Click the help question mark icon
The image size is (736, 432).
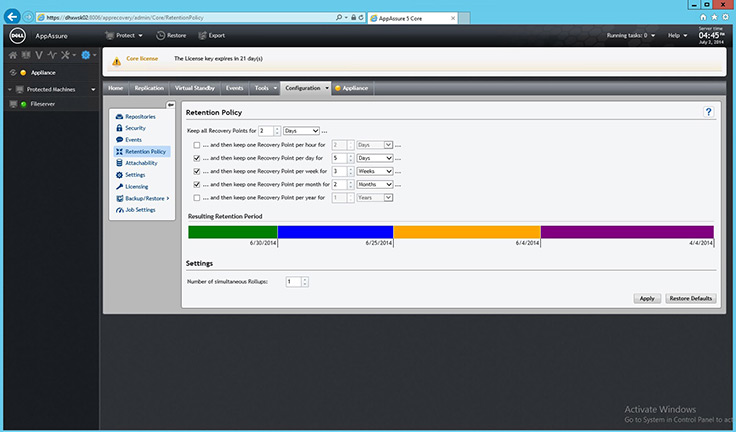[x=708, y=112]
